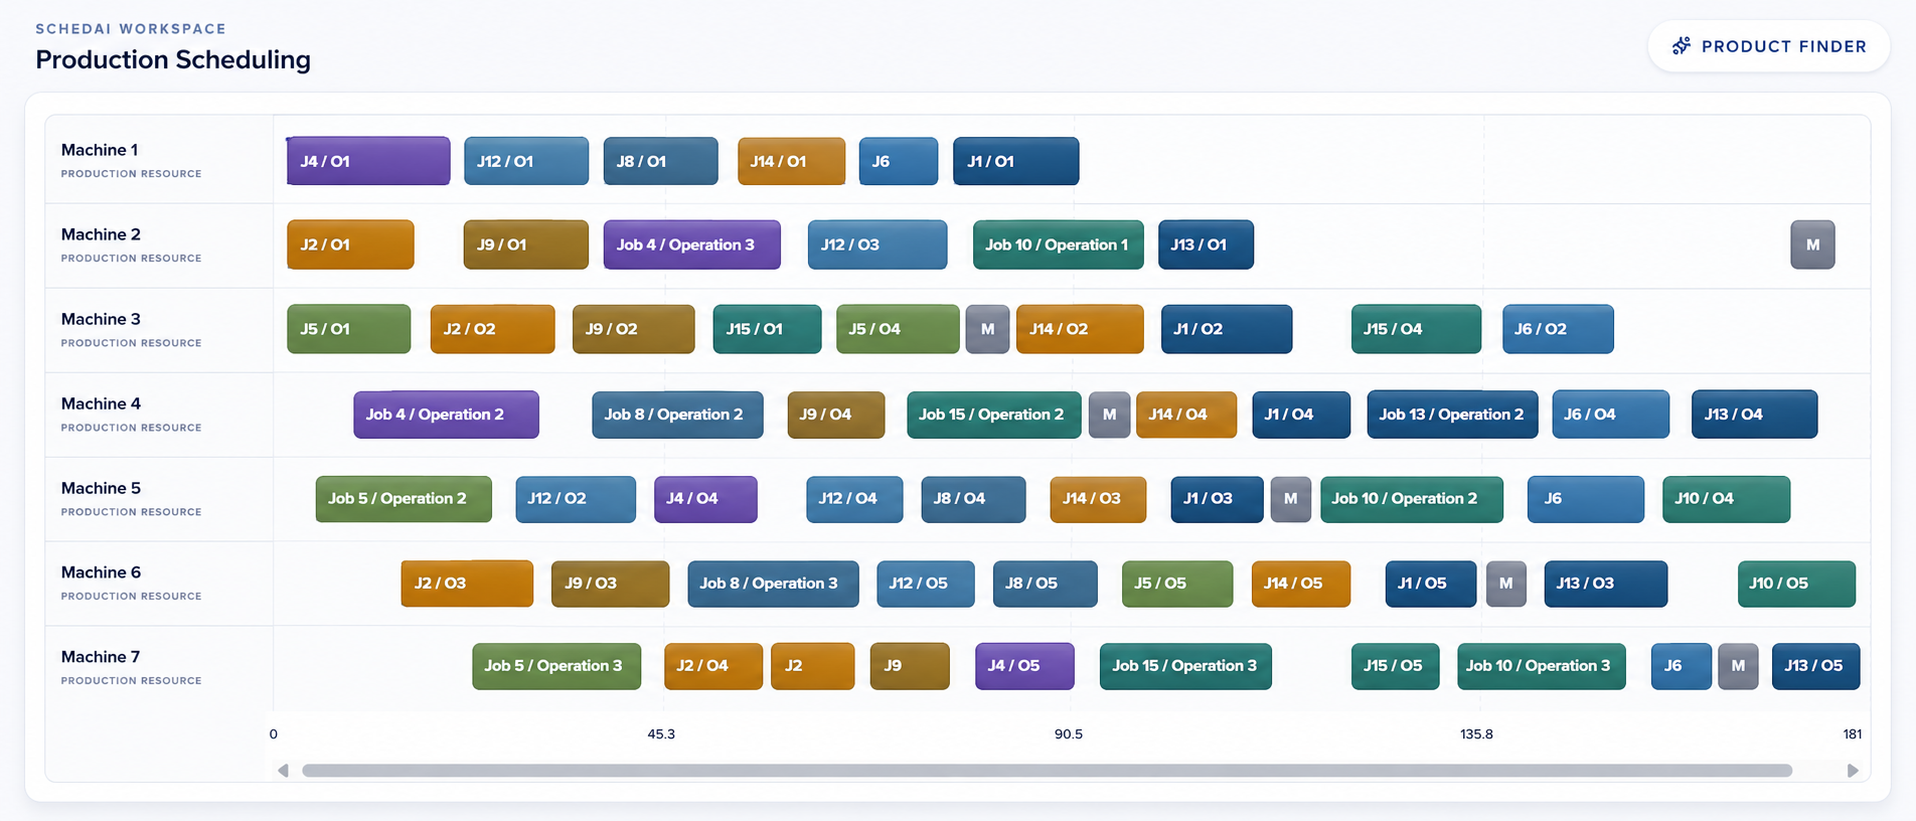Click the right scroll arrow of timeline
The image size is (1916, 821).
1852,770
